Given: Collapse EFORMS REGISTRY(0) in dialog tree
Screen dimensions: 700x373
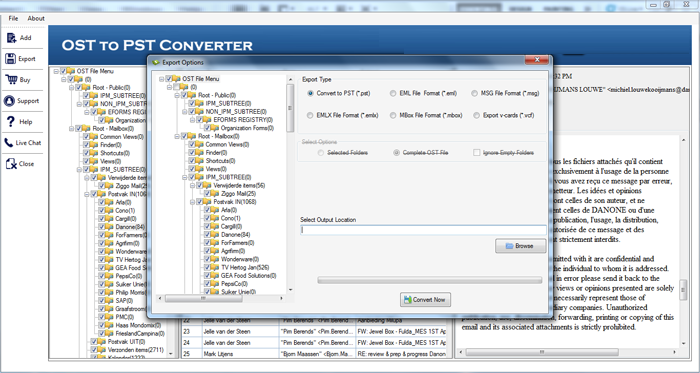Looking at the screenshot, I should pos(192,120).
